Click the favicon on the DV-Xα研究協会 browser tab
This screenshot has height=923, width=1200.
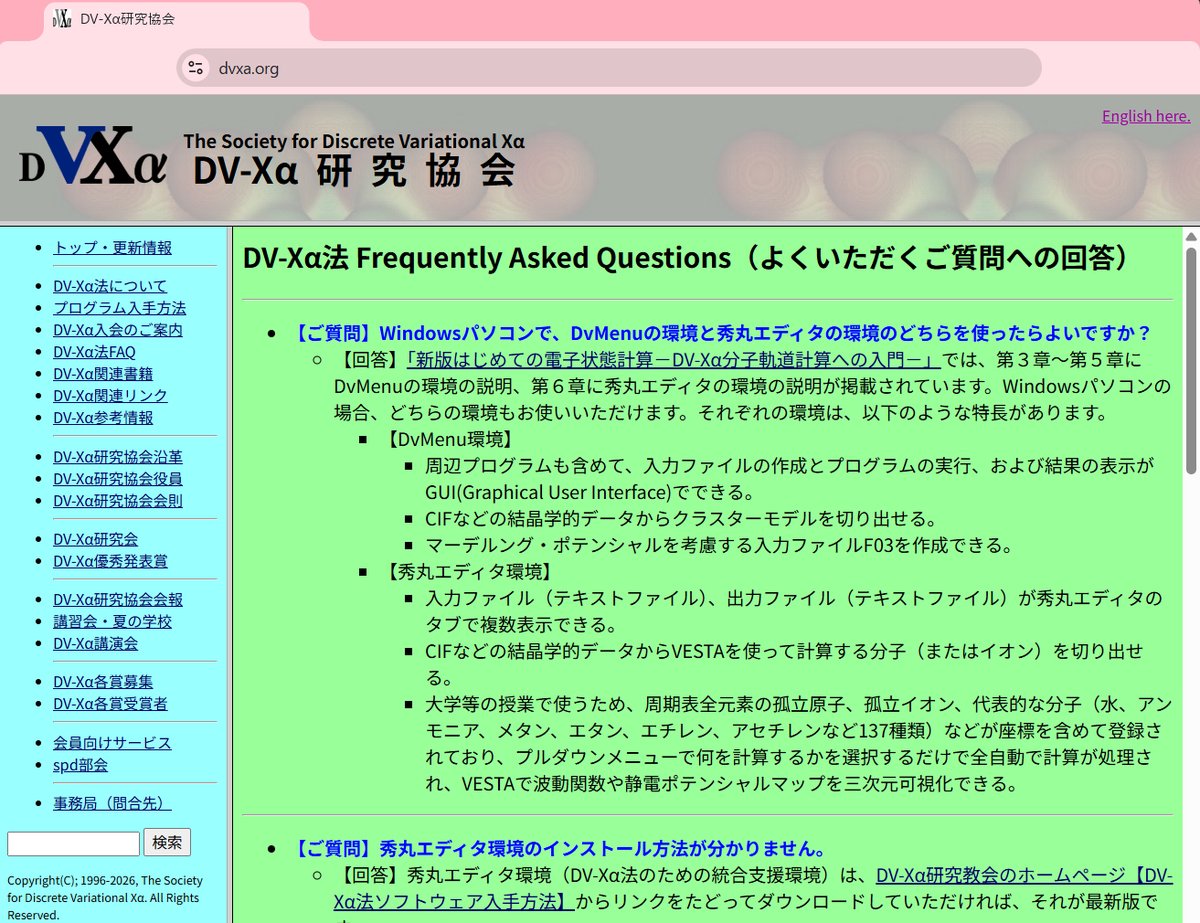pyautogui.click(x=60, y=18)
